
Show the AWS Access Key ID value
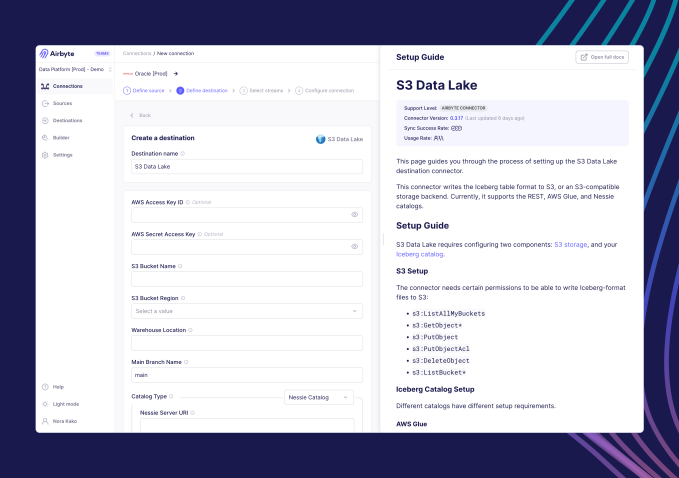[x=355, y=215]
